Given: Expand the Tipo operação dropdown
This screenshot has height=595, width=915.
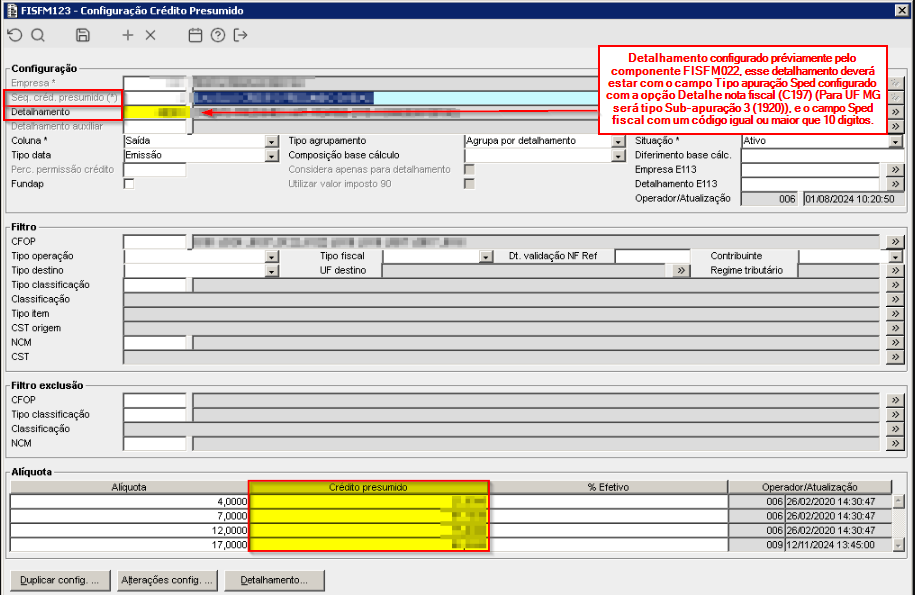Looking at the screenshot, I should click(x=272, y=257).
